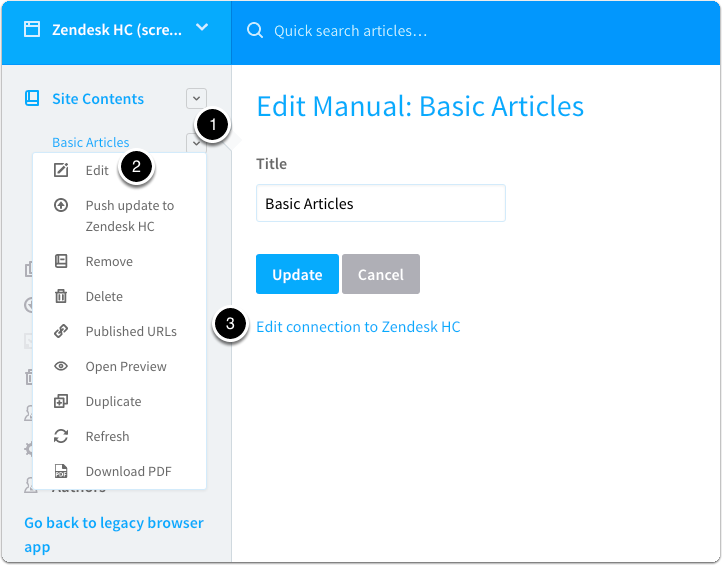Click the gray Cancel button
722x565 pixels.
381,274
